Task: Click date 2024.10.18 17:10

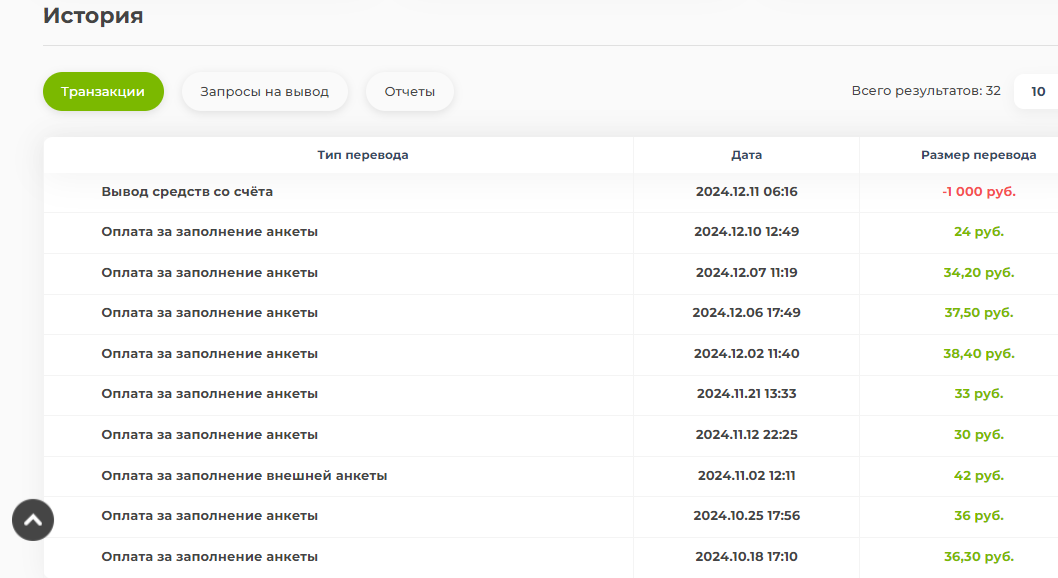Action: tap(746, 556)
